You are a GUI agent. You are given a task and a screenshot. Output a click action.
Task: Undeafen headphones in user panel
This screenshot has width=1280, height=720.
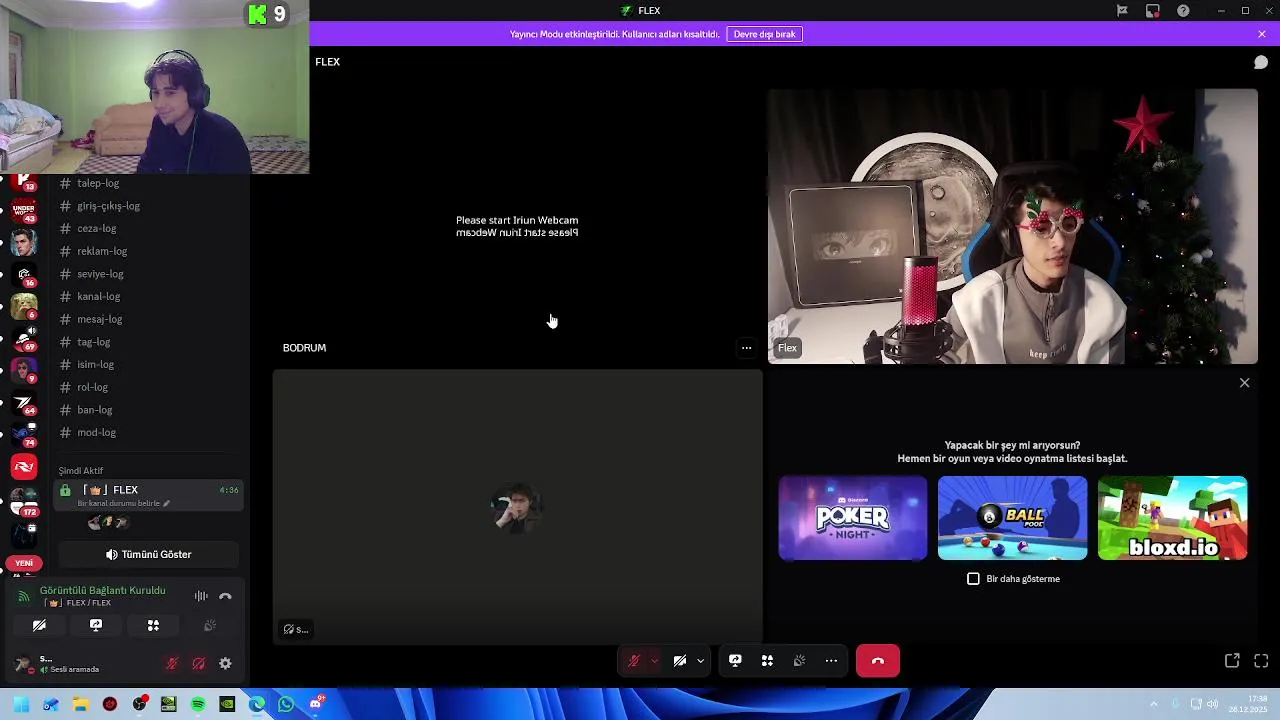199,664
